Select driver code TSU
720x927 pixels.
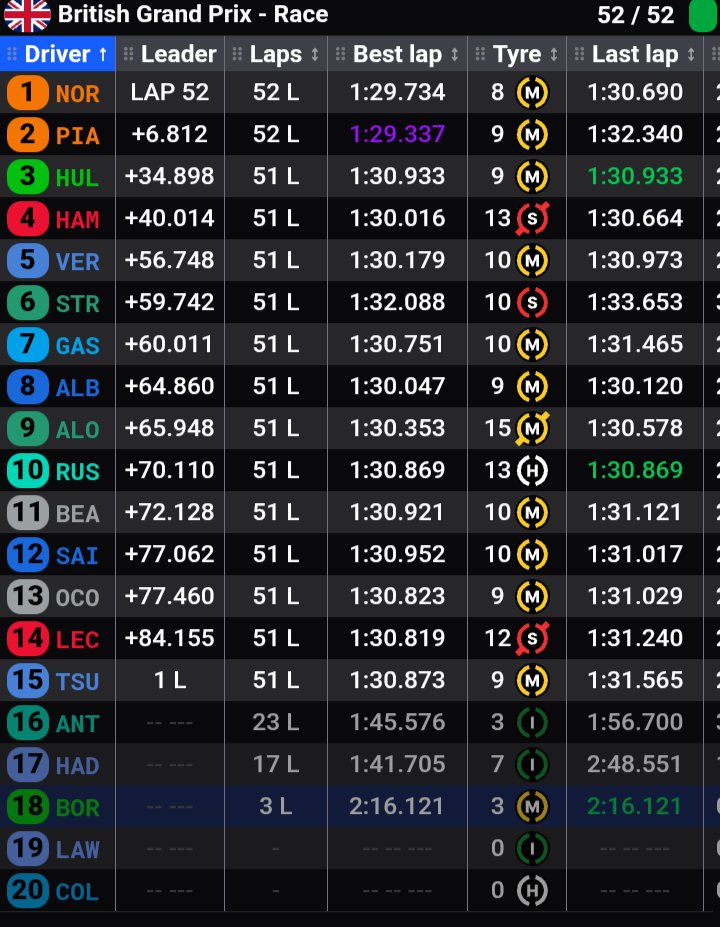click(77, 682)
